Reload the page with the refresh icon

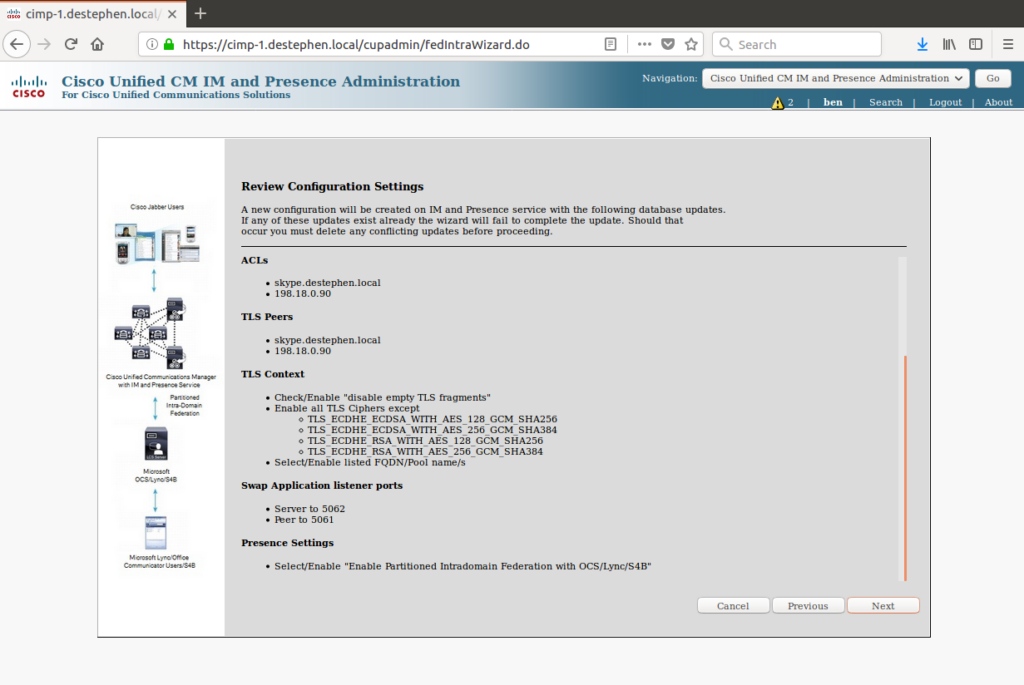[x=71, y=44]
